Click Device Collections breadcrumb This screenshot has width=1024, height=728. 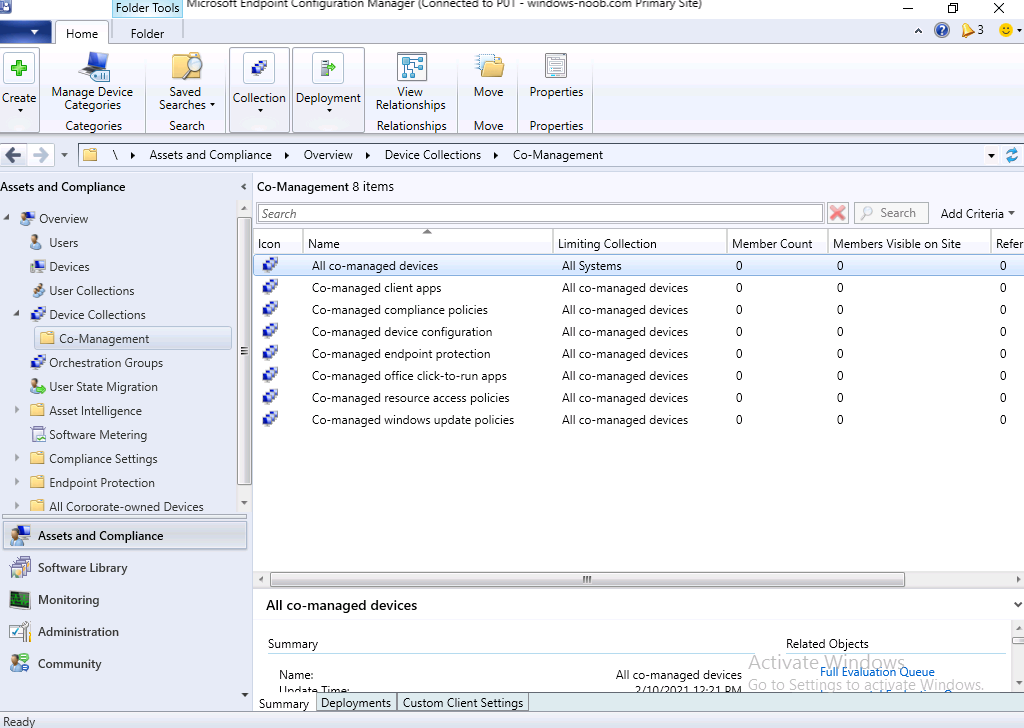432,155
